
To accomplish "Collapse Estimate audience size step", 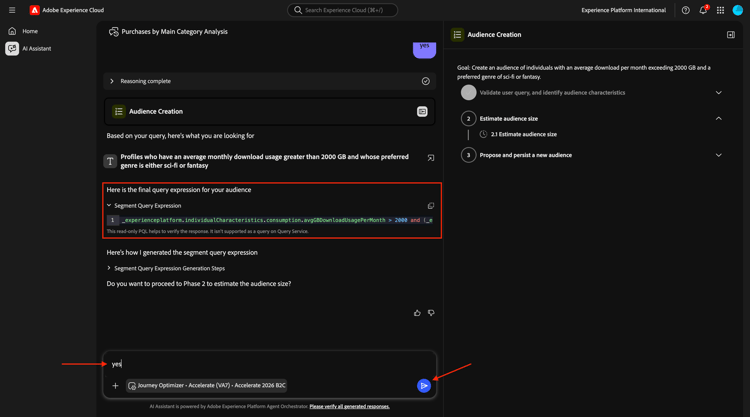I will pos(718,119).
